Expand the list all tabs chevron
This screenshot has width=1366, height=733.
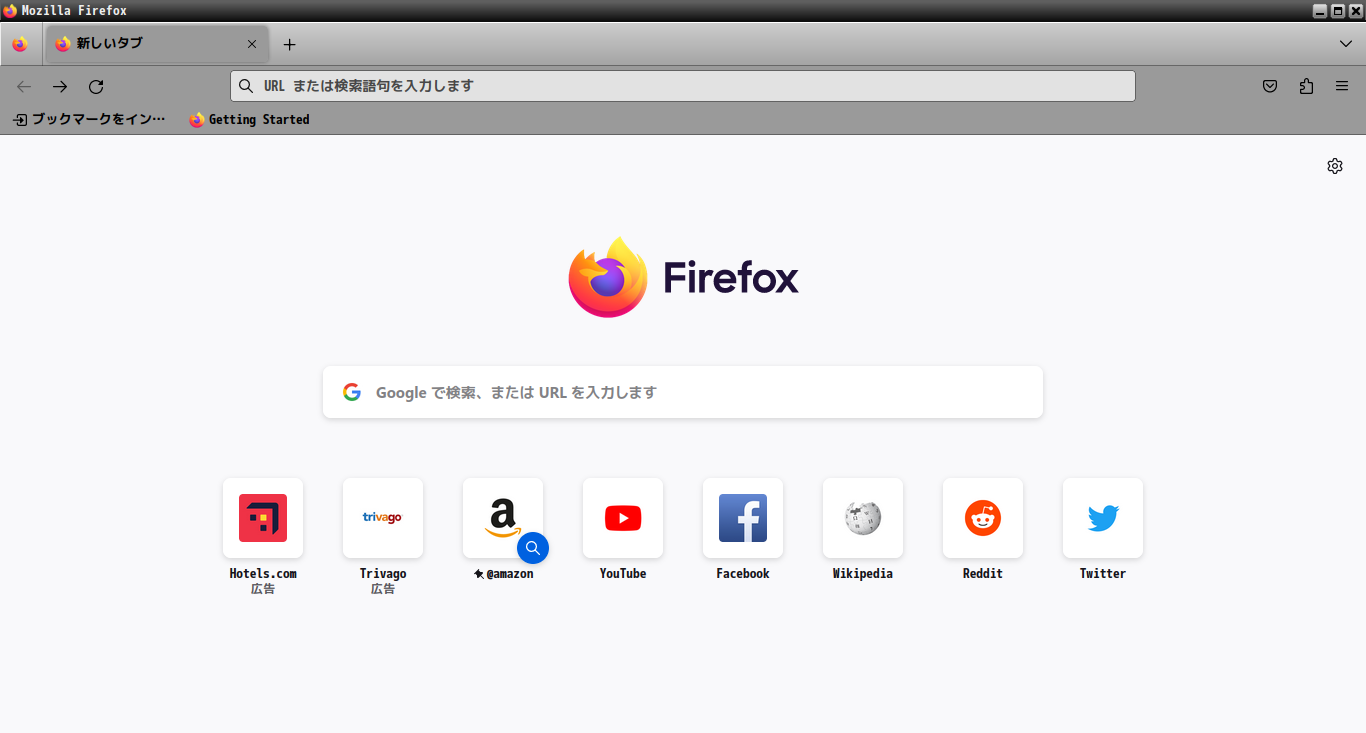pyautogui.click(x=1346, y=44)
